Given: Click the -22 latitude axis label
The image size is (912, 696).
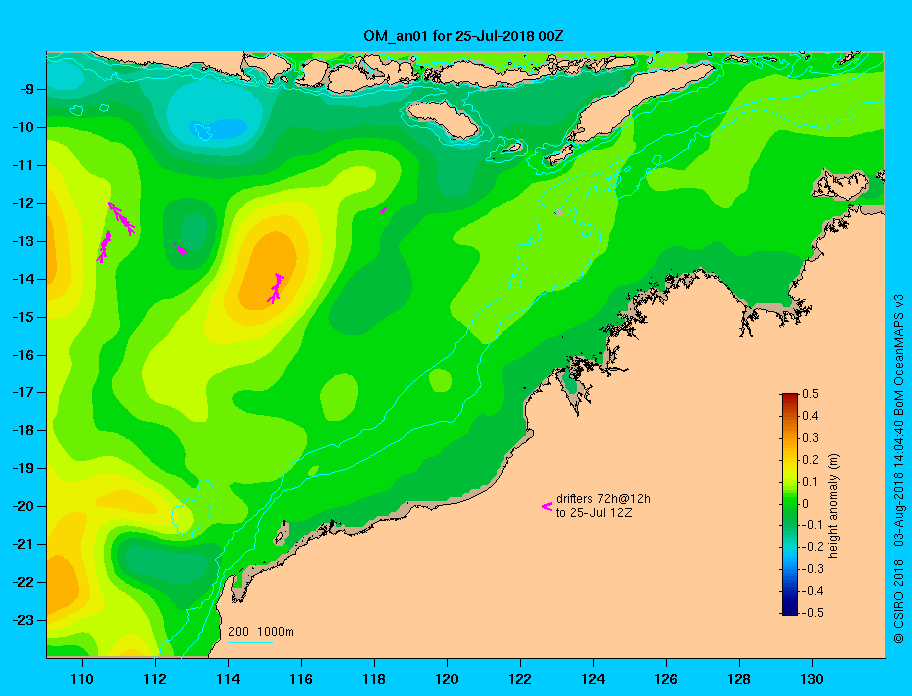Looking at the screenshot, I should [22, 583].
